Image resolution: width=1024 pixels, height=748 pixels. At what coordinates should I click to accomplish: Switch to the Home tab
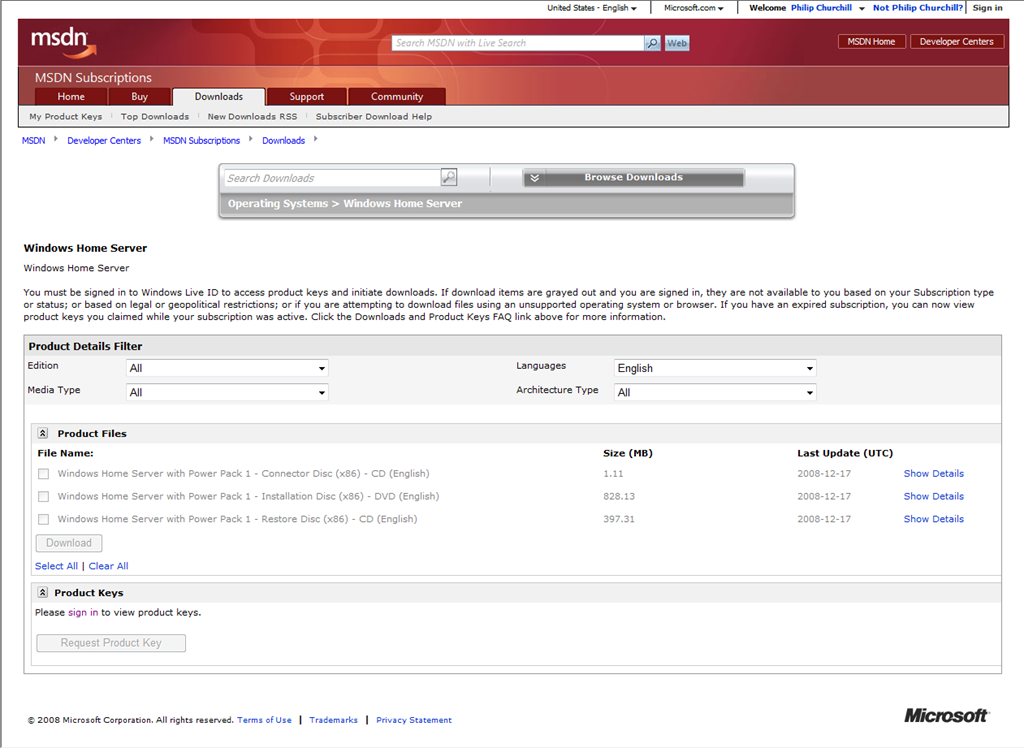(x=71, y=97)
